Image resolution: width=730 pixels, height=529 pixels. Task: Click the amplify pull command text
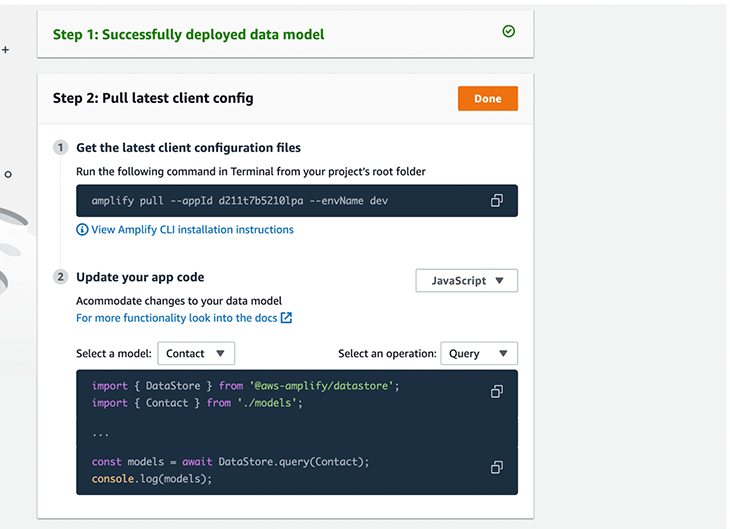(240, 201)
